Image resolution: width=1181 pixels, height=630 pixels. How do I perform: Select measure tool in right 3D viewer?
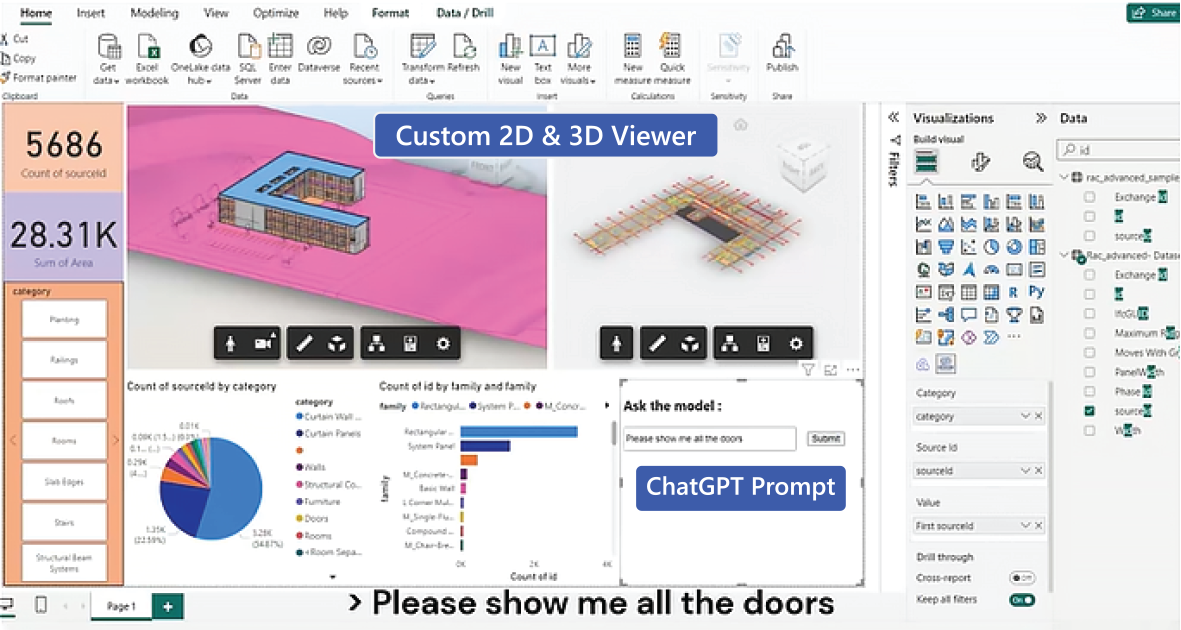[657, 343]
